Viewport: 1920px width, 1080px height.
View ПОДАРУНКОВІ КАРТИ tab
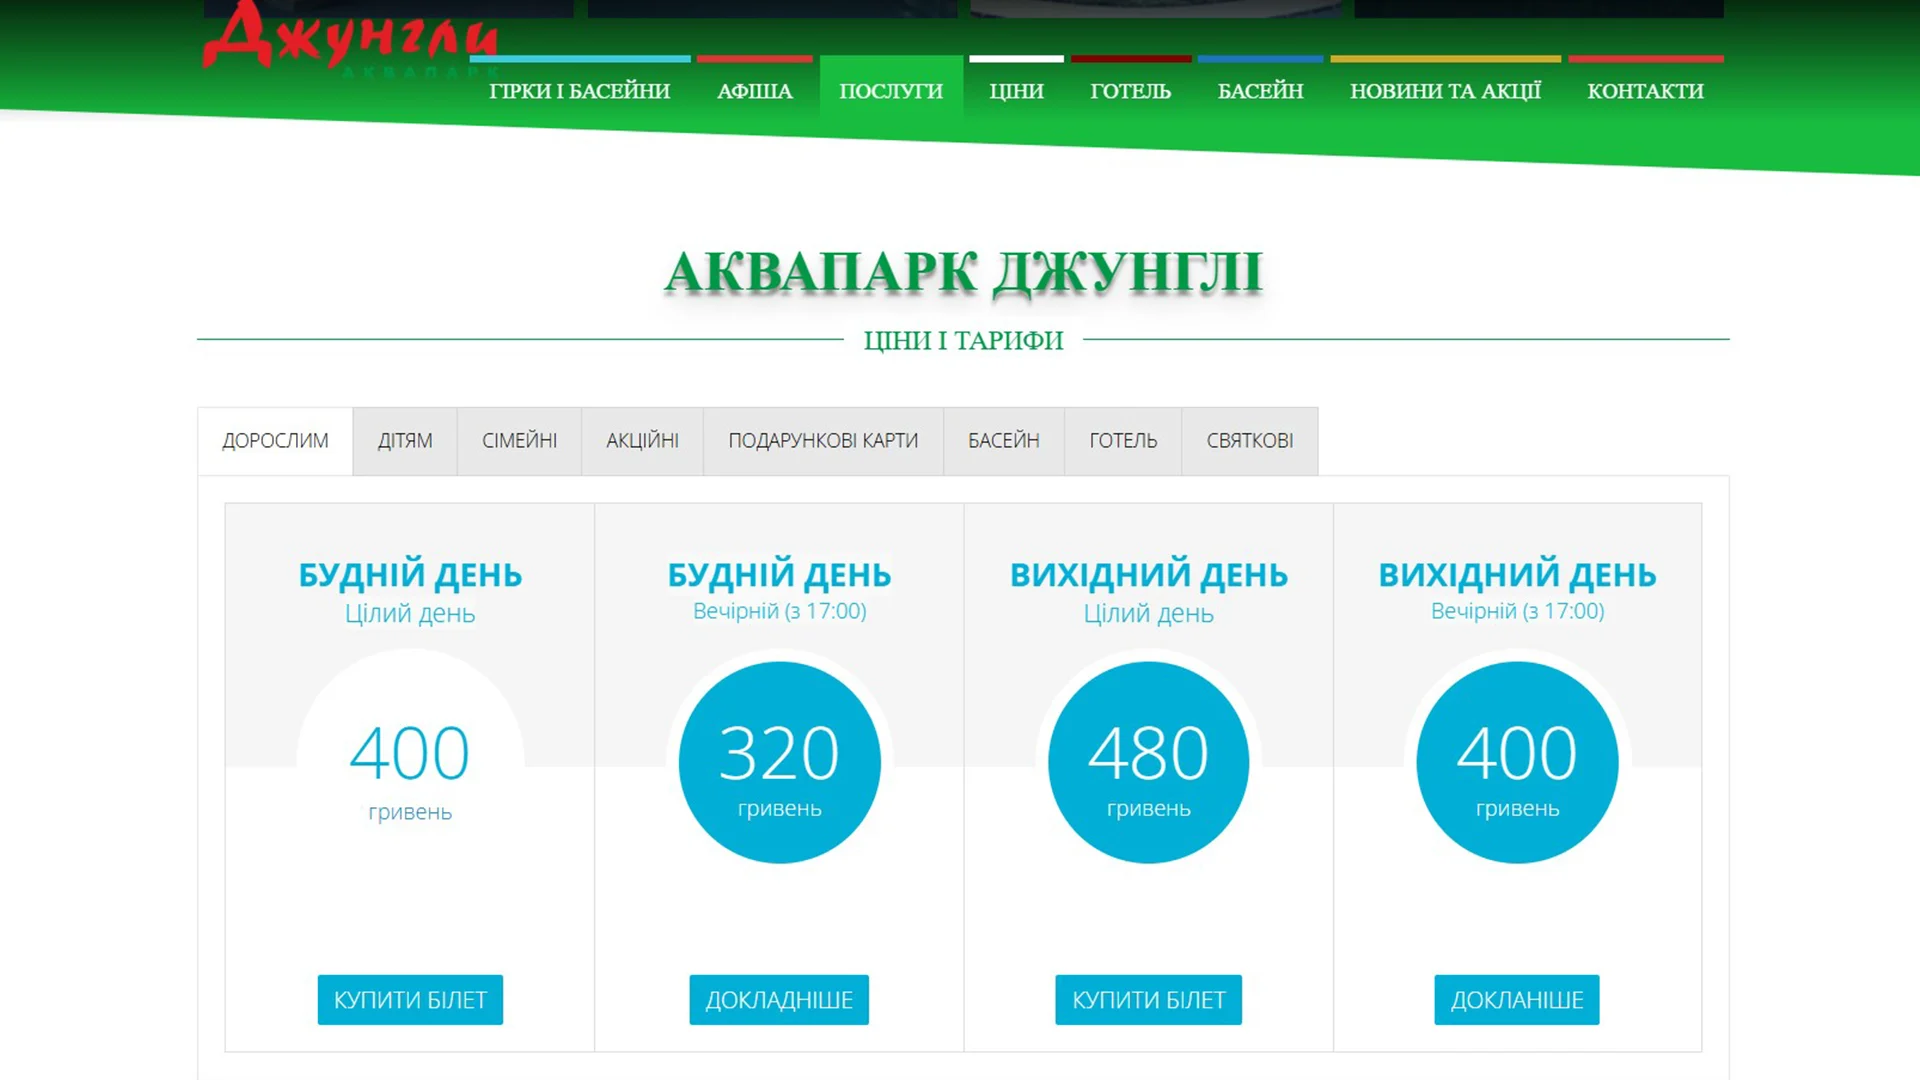click(x=823, y=440)
